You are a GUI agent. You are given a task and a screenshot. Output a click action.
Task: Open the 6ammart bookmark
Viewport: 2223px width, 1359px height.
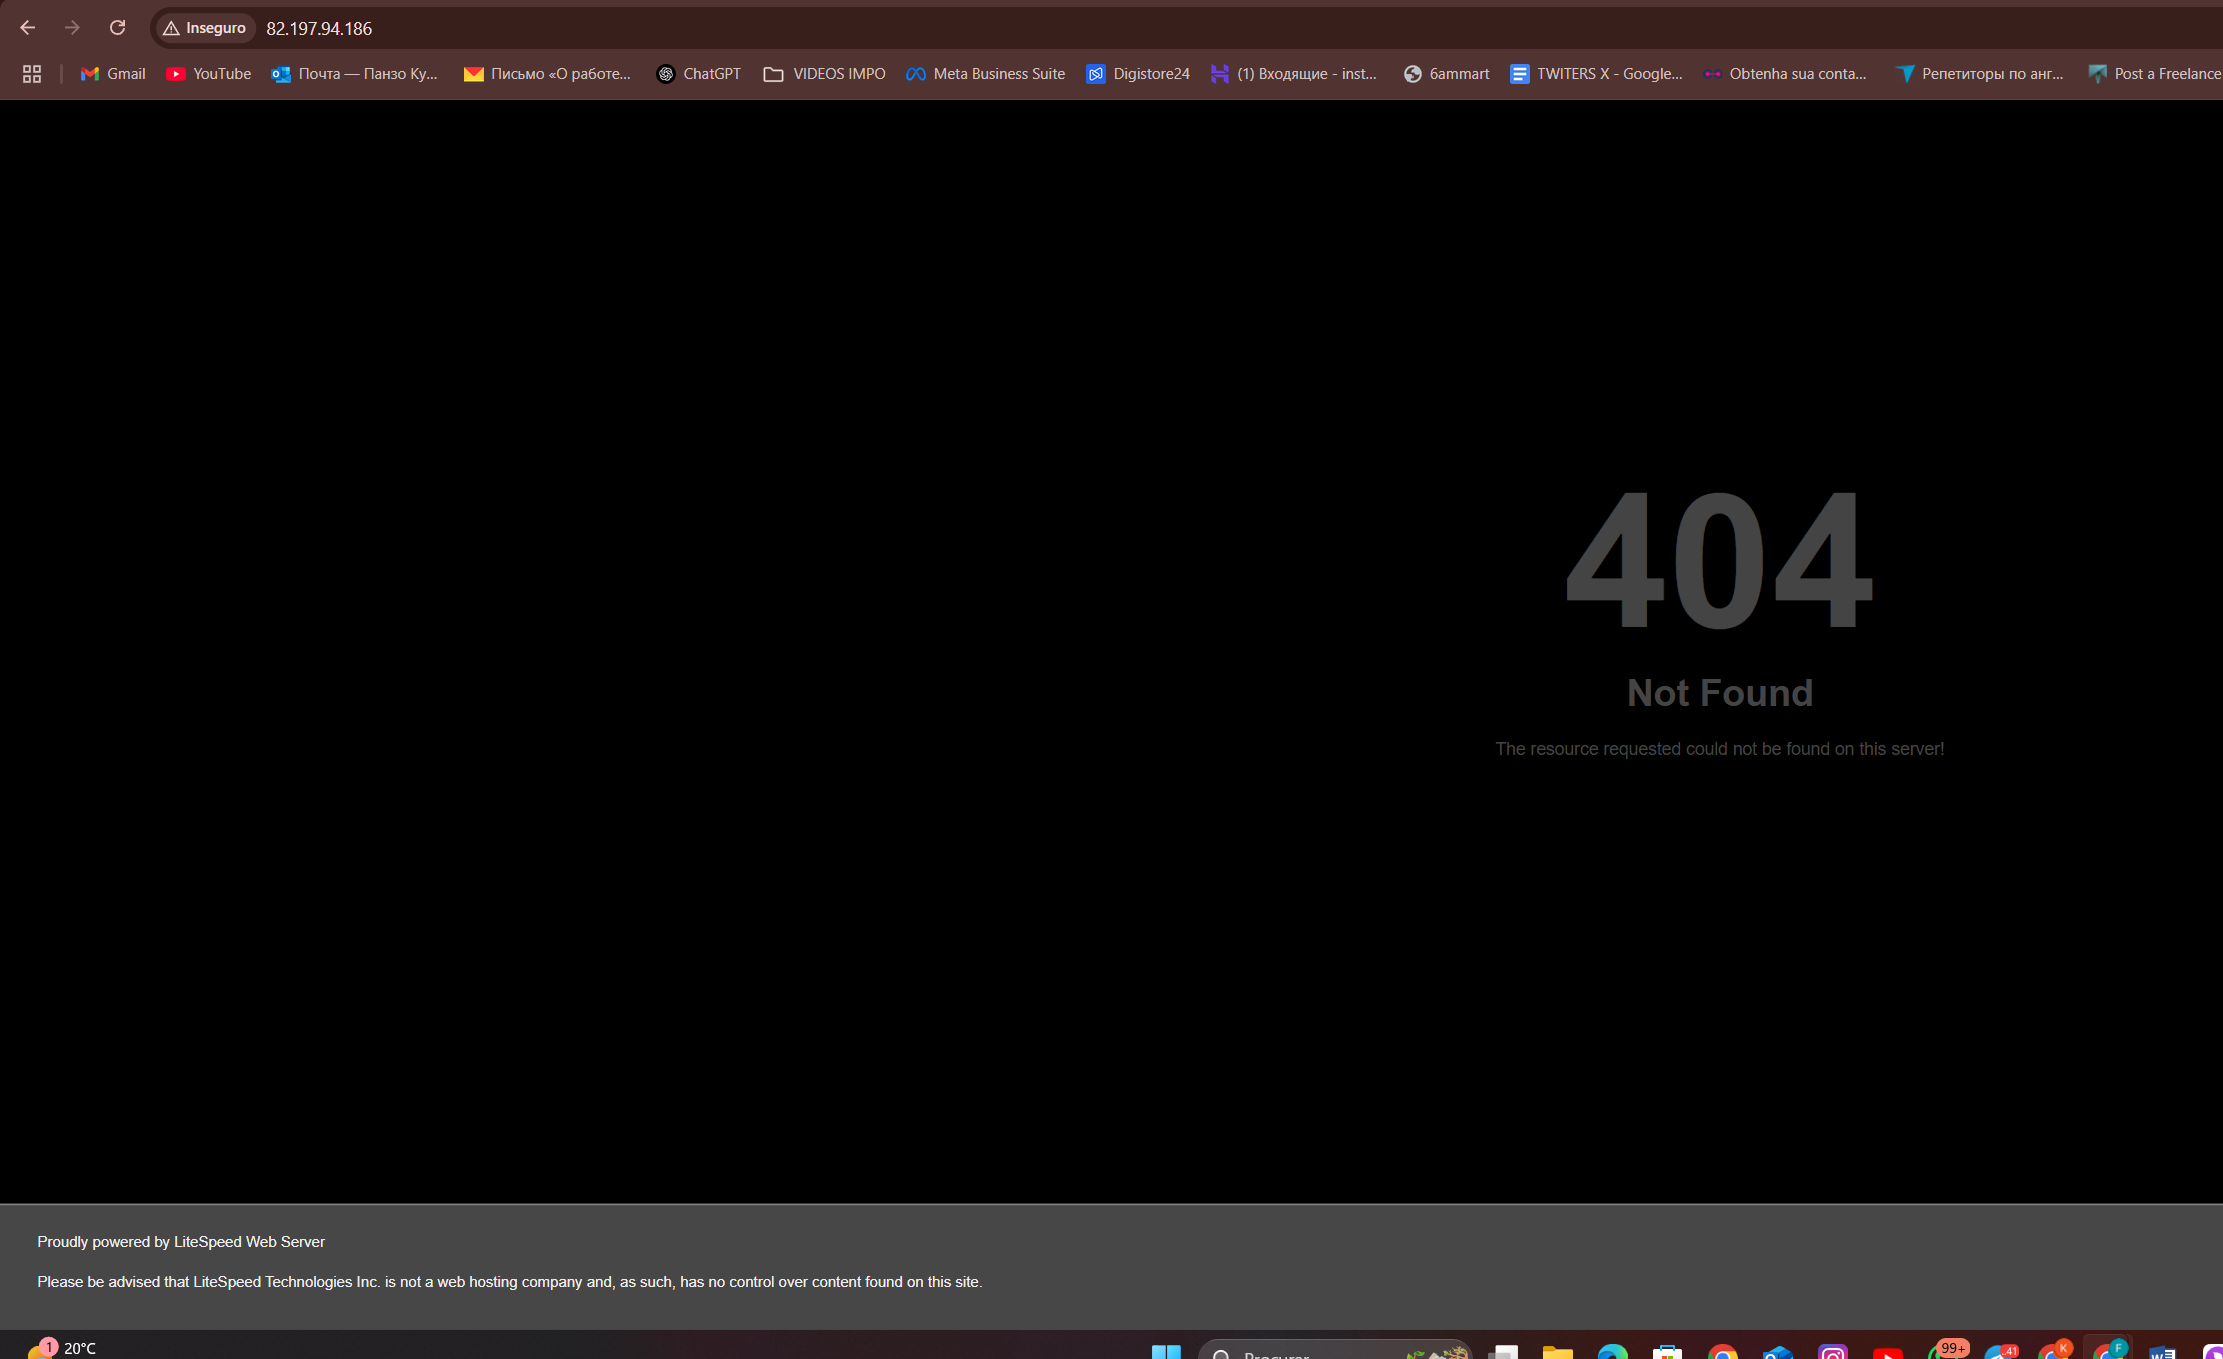pyautogui.click(x=1446, y=74)
